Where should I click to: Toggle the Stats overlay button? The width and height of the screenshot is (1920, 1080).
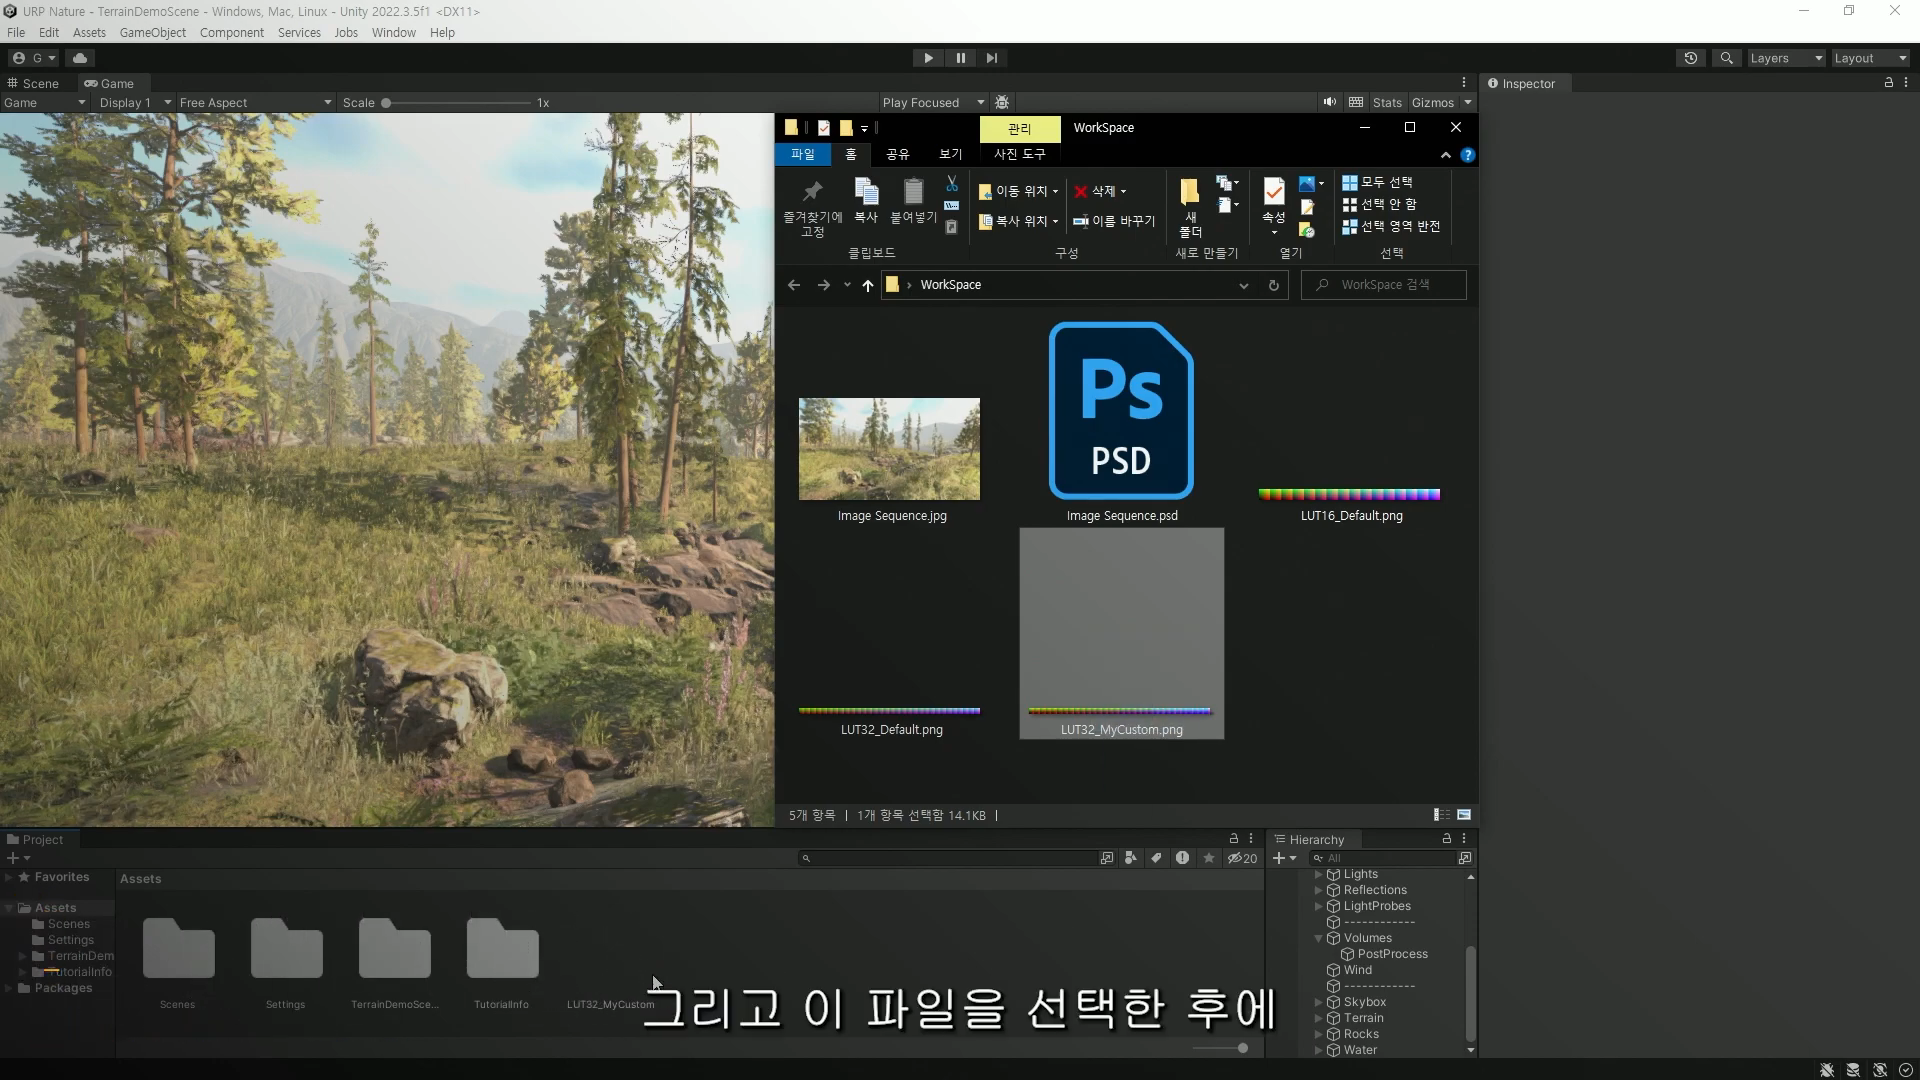1386,102
